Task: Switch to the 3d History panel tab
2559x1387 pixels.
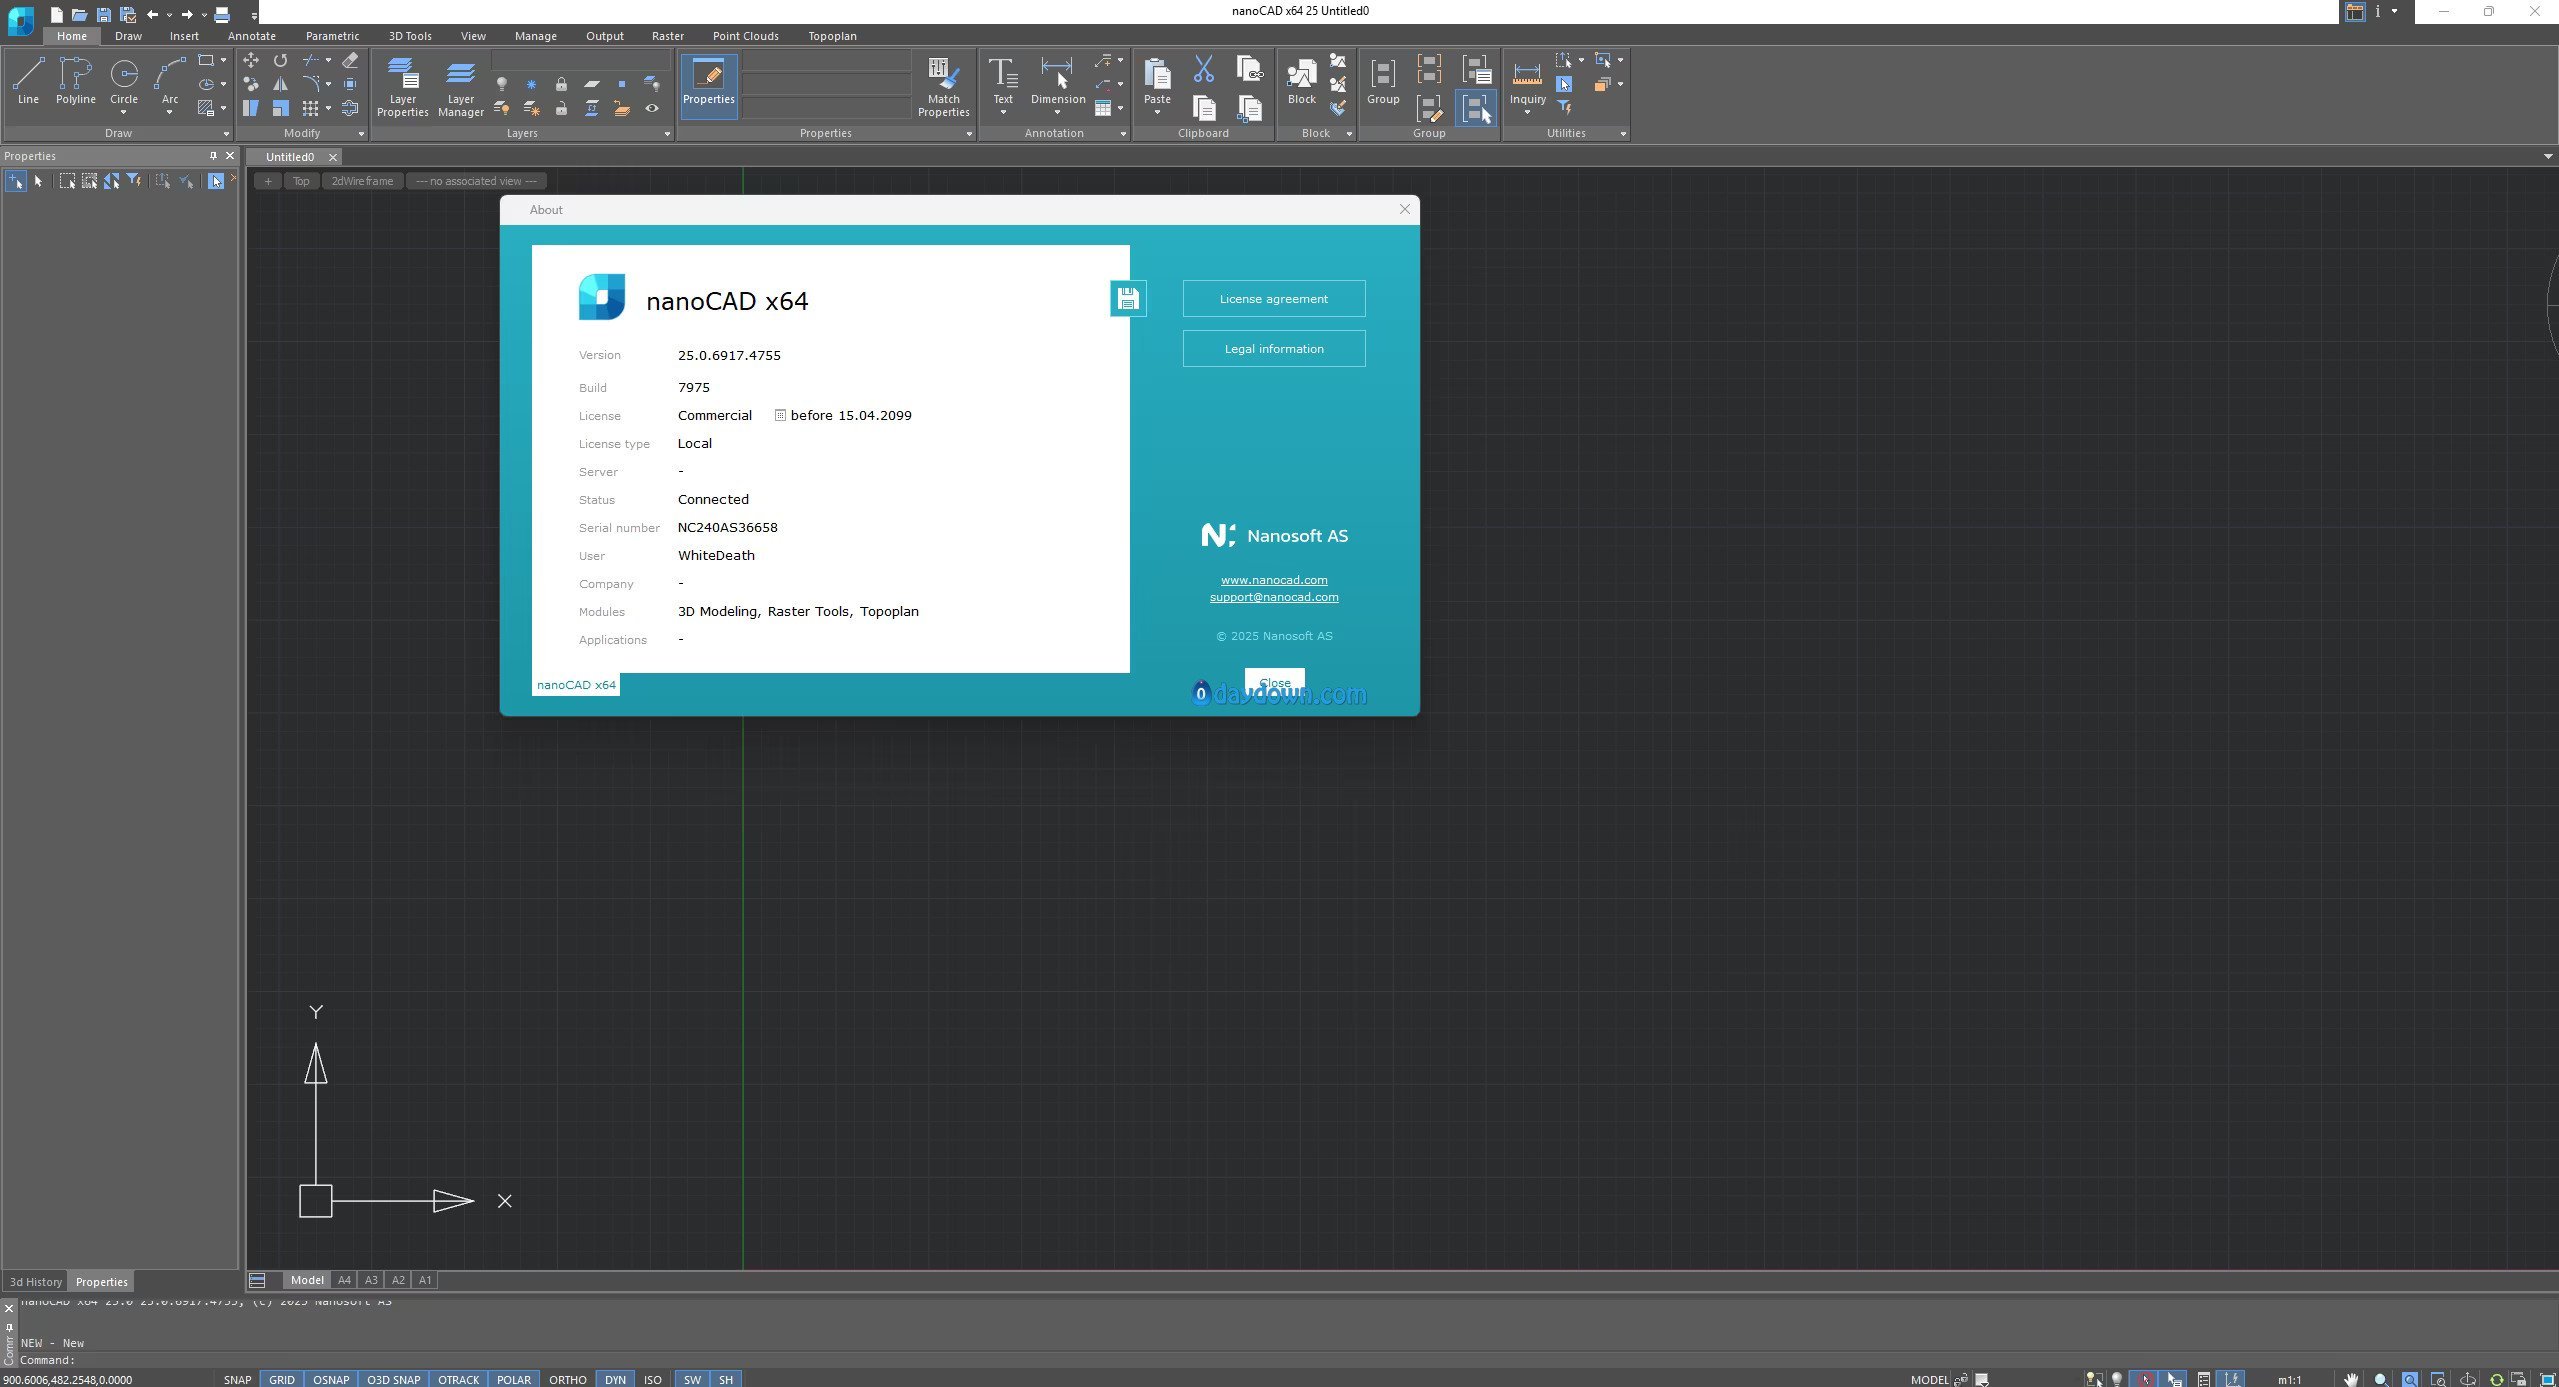Action: click(36, 1282)
